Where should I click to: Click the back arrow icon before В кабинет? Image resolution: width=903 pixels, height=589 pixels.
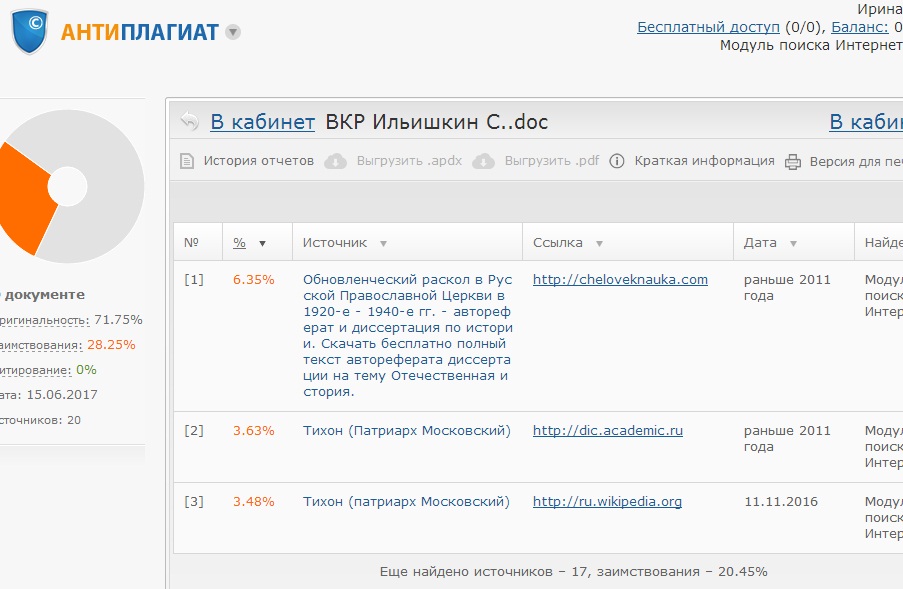[x=190, y=122]
